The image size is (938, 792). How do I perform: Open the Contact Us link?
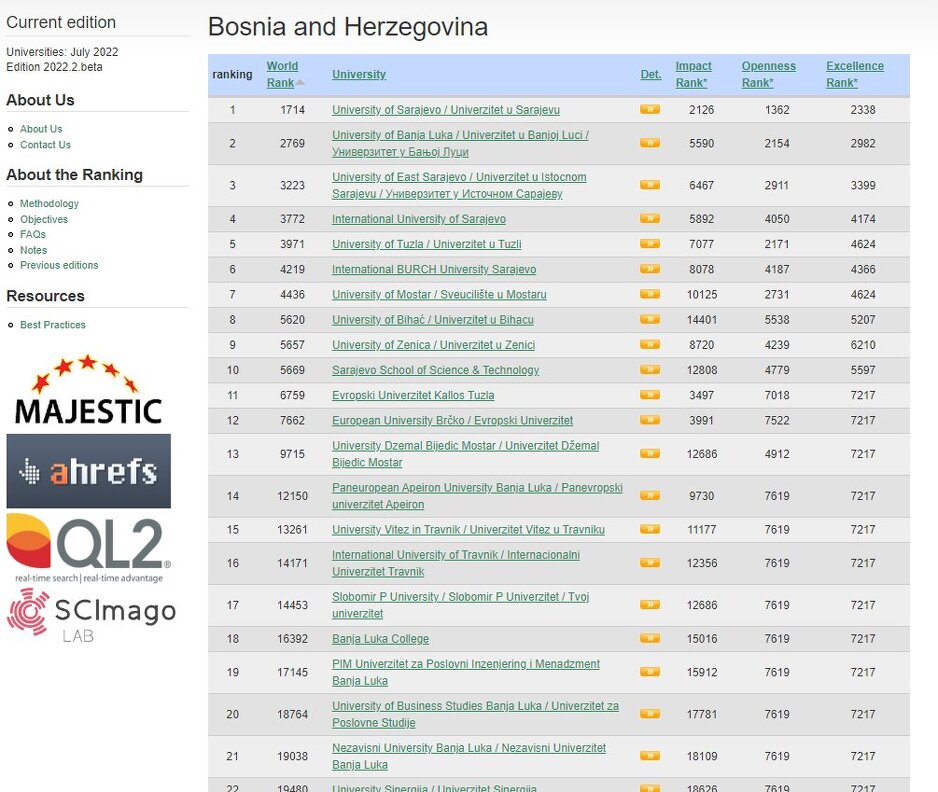point(45,145)
